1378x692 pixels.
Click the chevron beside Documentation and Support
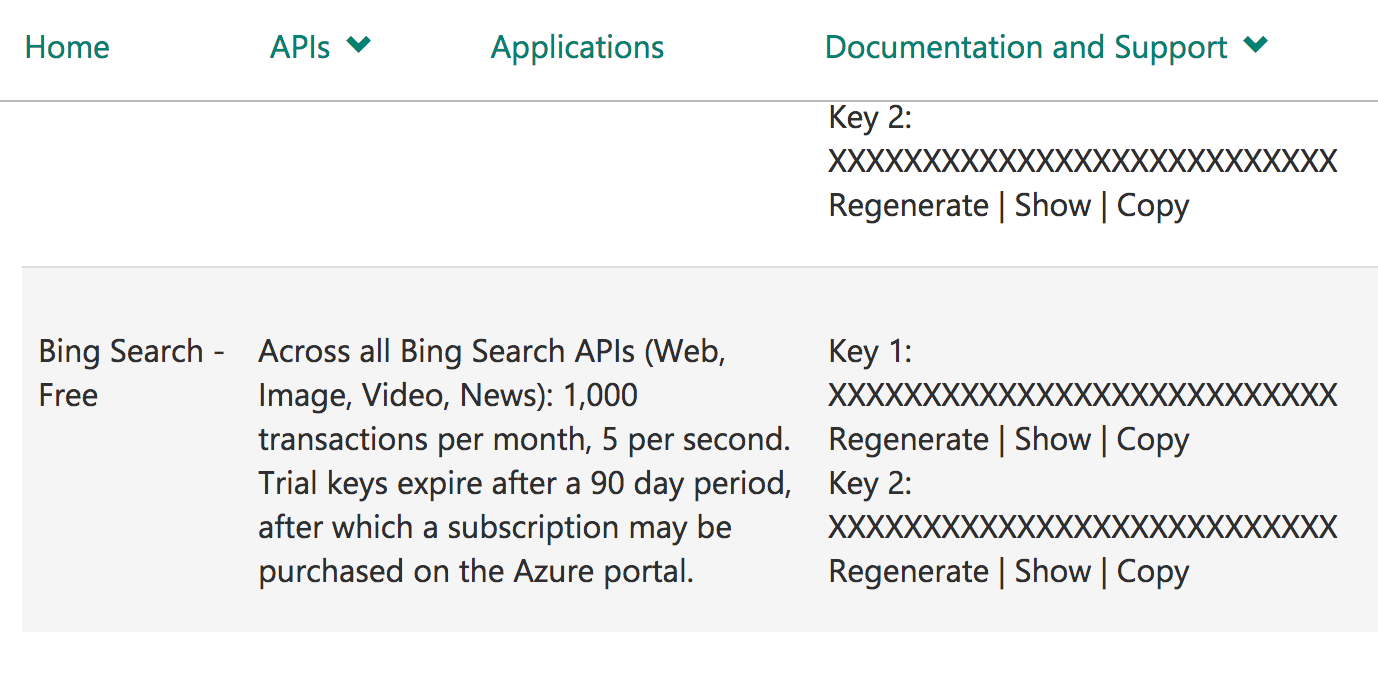1256,45
